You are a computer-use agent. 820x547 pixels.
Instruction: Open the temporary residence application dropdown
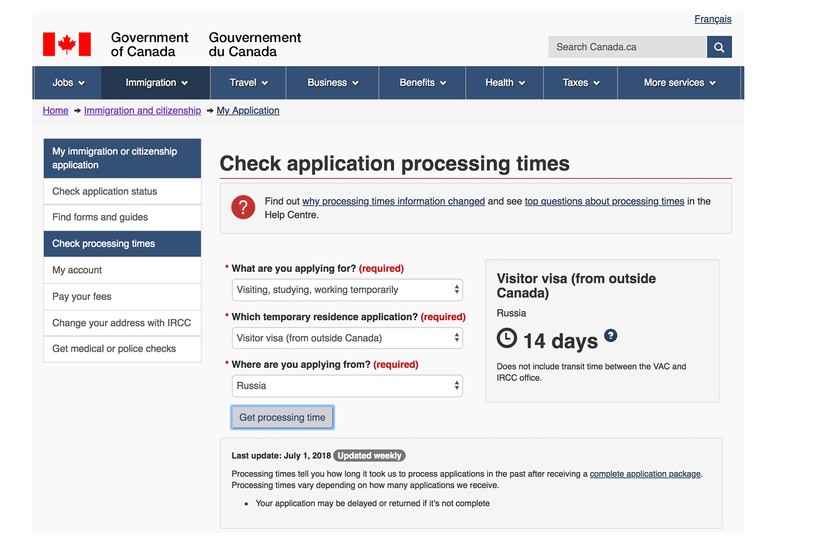347,338
